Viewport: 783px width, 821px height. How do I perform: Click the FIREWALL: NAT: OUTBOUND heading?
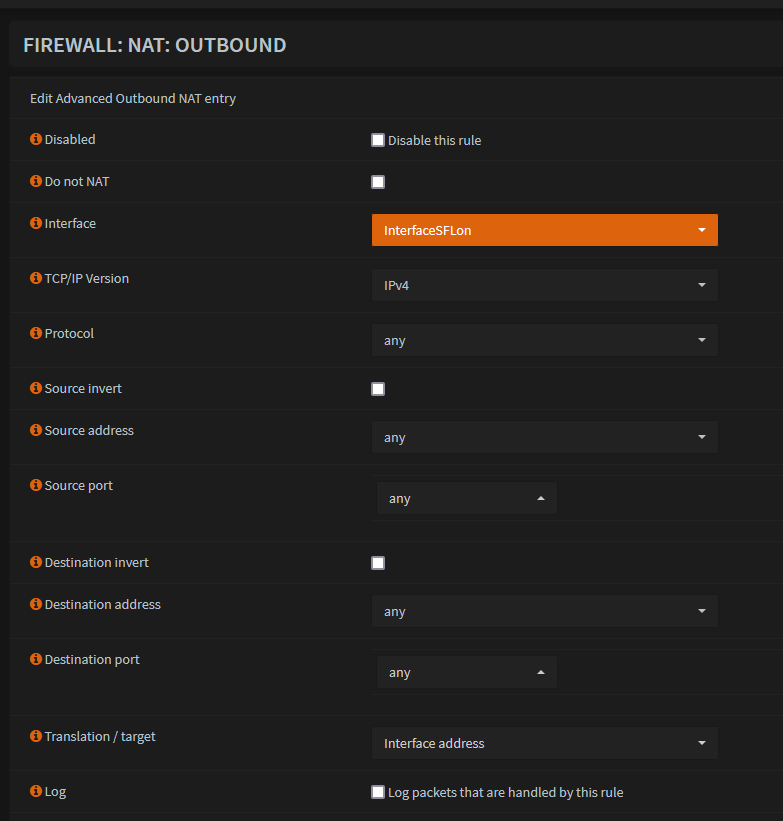tap(153, 45)
